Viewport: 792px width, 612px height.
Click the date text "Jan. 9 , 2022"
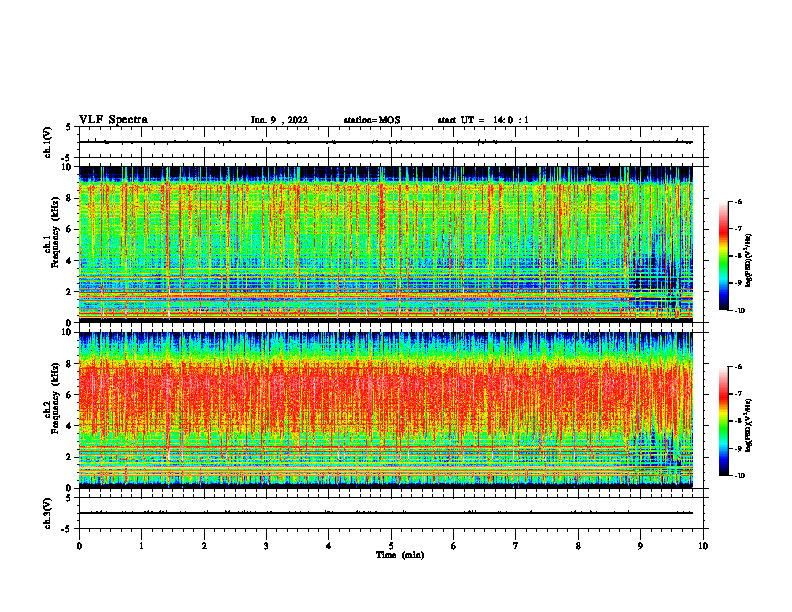(279, 120)
